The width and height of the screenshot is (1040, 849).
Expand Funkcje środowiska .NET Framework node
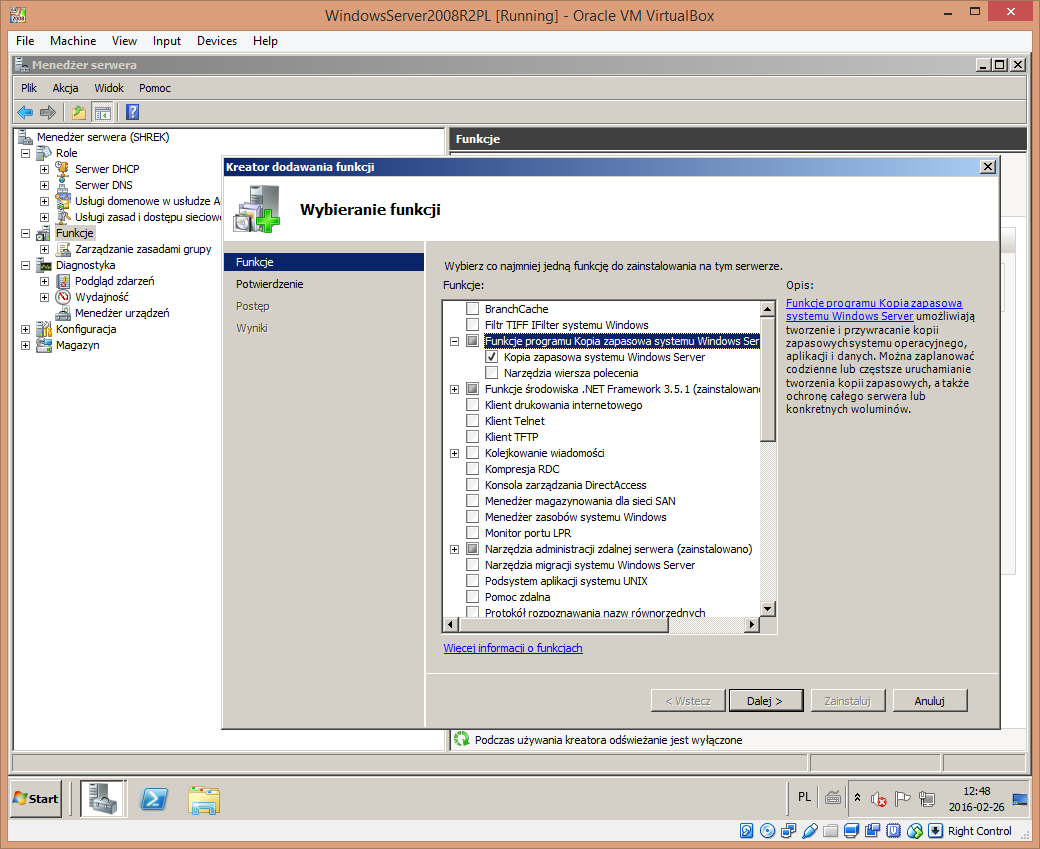pyautogui.click(x=454, y=389)
